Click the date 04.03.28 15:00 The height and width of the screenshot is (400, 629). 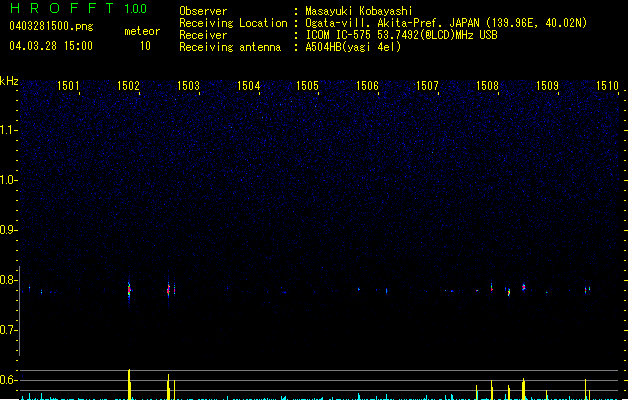click(x=51, y=46)
